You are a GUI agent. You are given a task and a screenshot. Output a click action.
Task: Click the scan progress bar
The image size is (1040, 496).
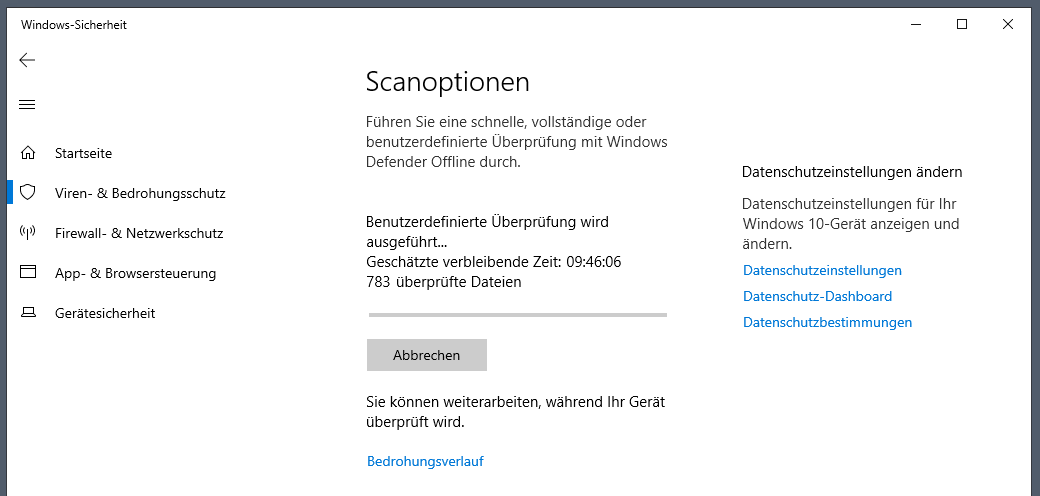pyautogui.click(x=517, y=315)
